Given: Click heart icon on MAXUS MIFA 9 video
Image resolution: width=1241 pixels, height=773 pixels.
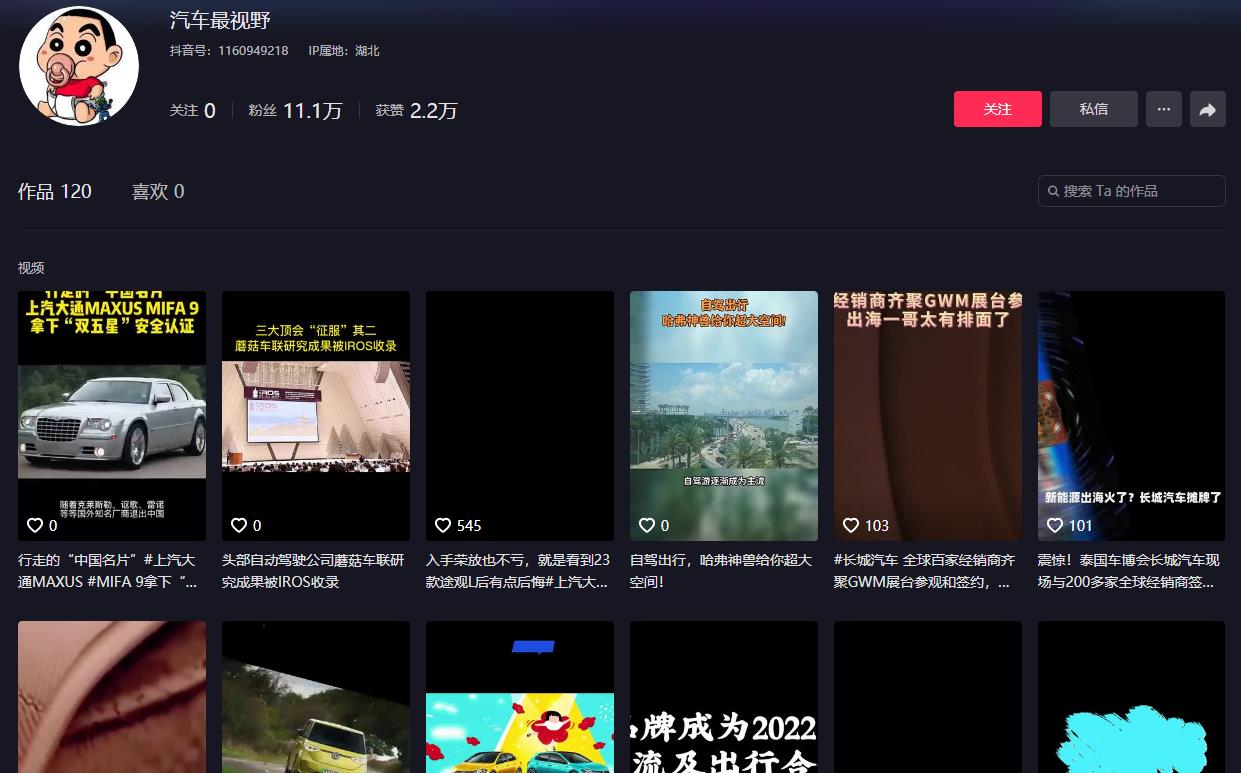Looking at the screenshot, I should (x=35, y=525).
